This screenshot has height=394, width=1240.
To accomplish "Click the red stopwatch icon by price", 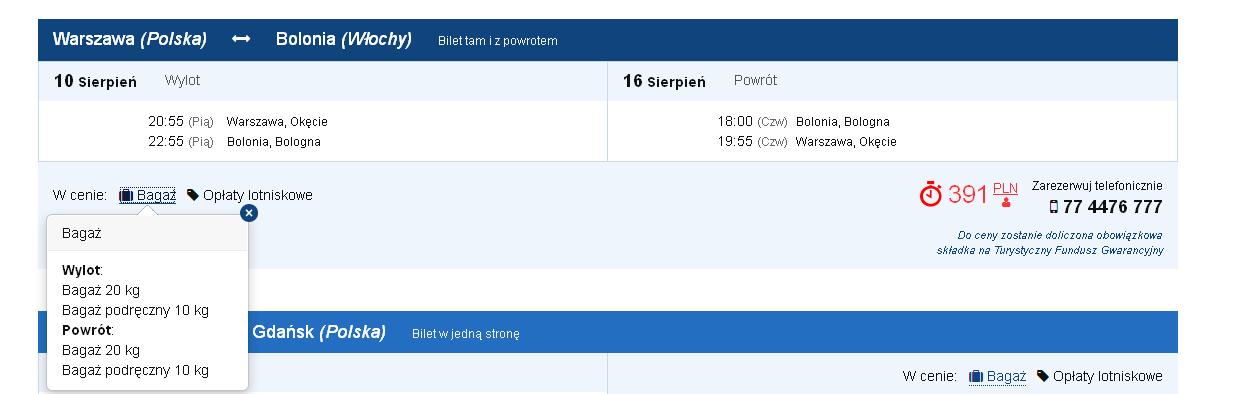I will click(931, 194).
